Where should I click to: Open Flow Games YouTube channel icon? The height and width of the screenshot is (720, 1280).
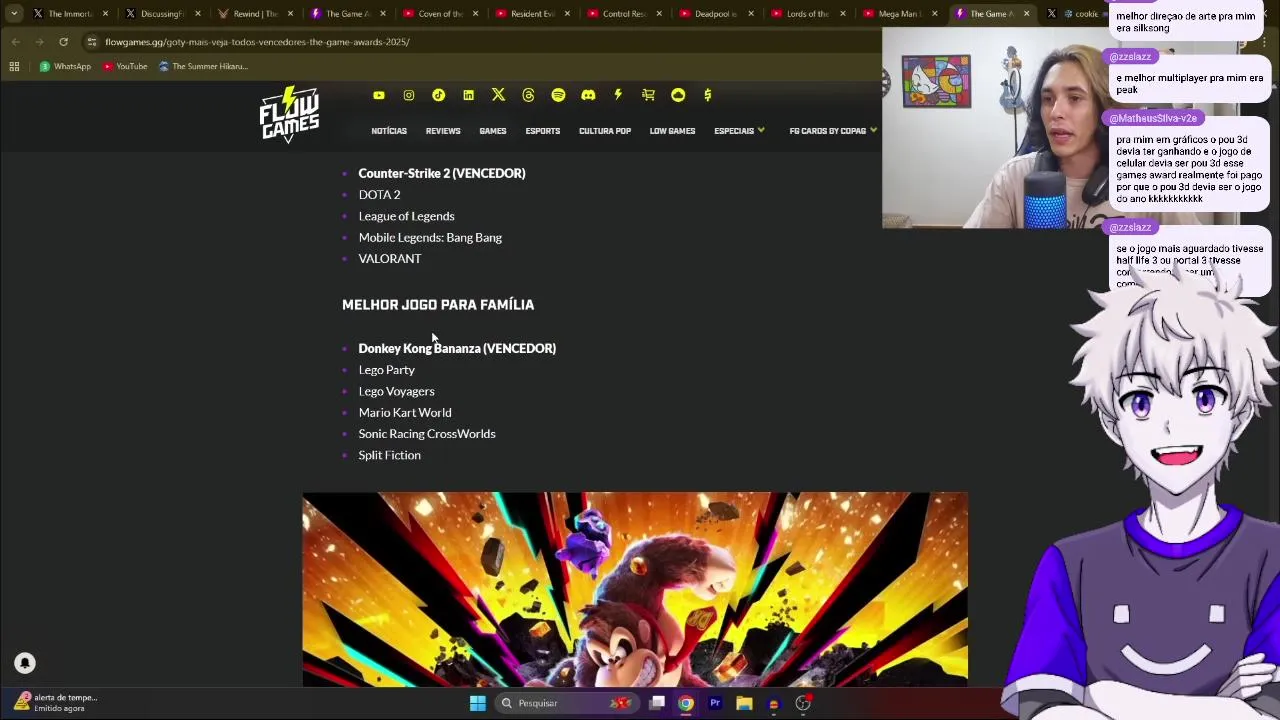[379, 95]
